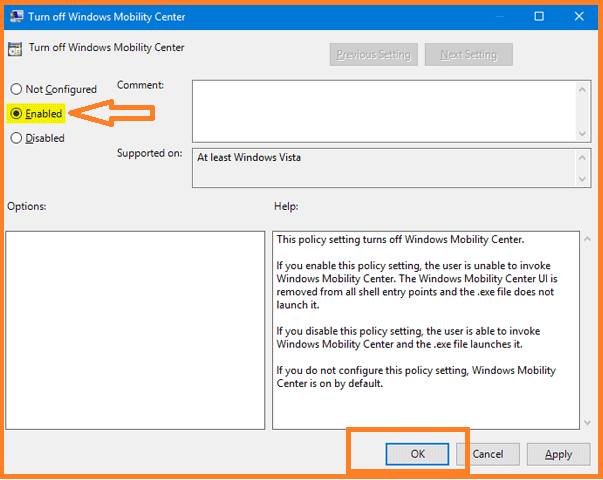The image size is (603, 480).
Task: Click the title bar policy window icon
Action: tap(16, 17)
